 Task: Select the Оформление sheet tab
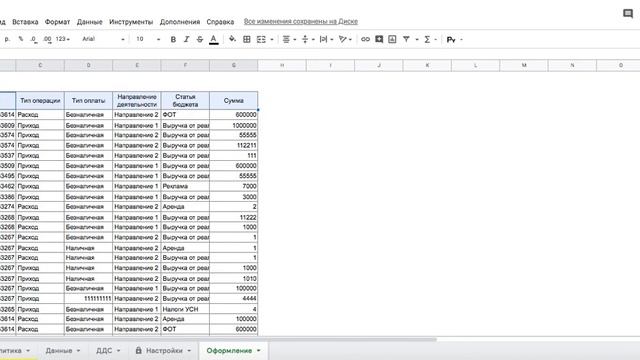point(229,351)
